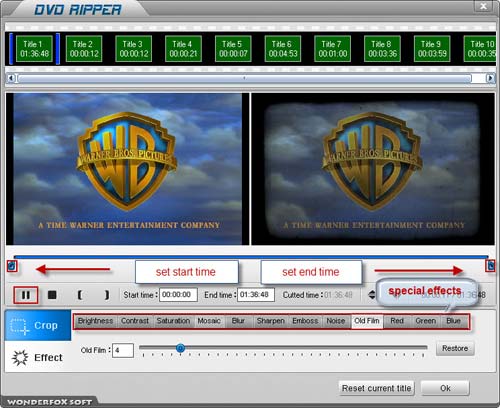Click the original video preview pane
The height and width of the screenshot is (408, 500).
click(x=127, y=169)
